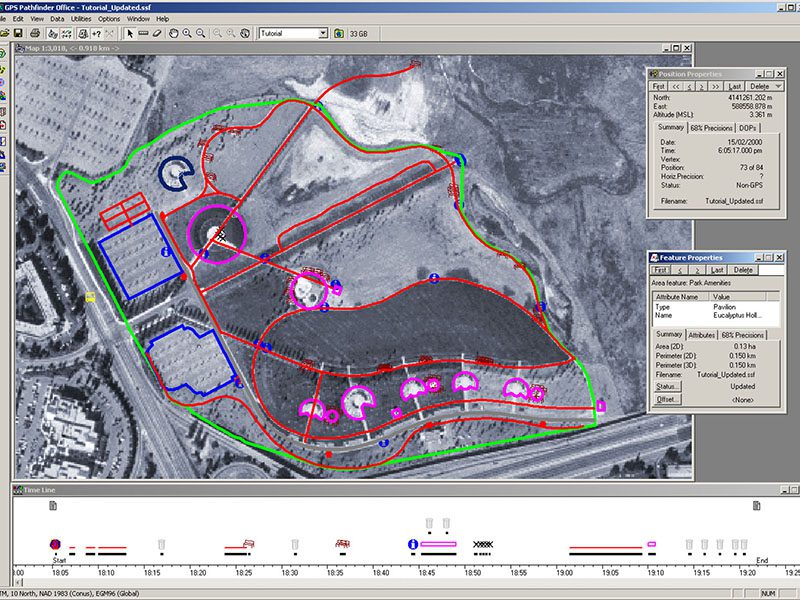
Task: Select the Zoom Out magnifier tool
Action: (x=199, y=33)
